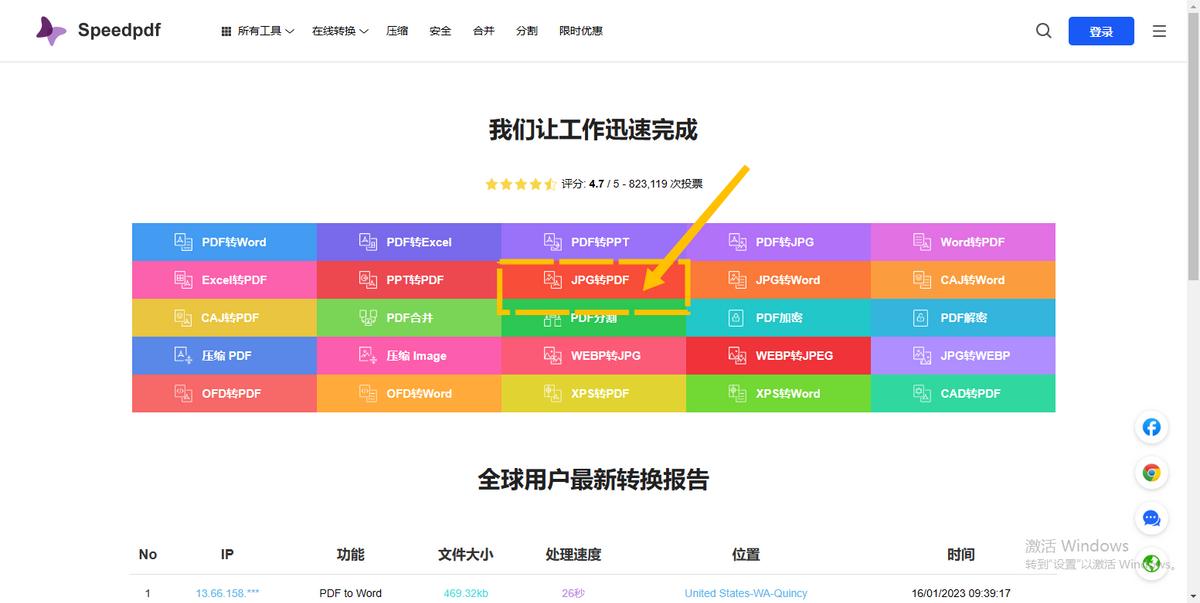The height and width of the screenshot is (603, 1200).
Task: Select the PDF转Word tool
Action: tap(224, 241)
